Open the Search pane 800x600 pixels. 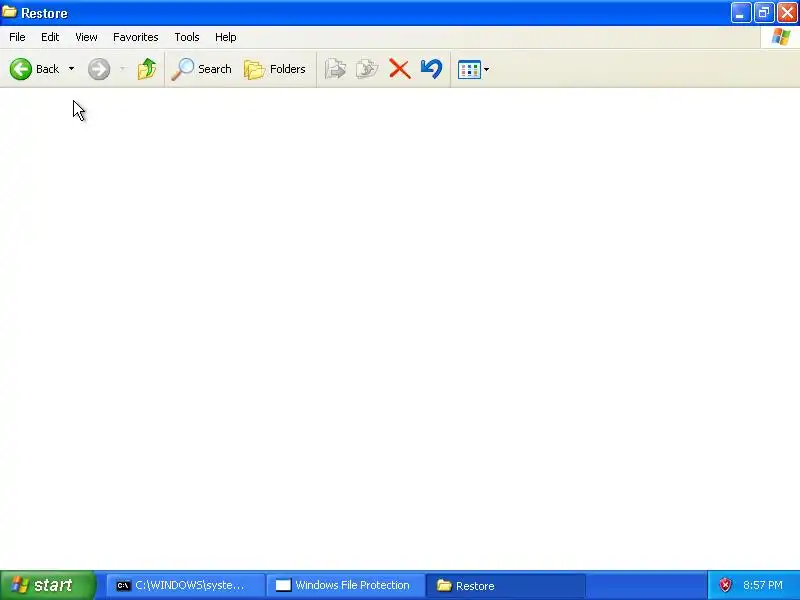click(202, 69)
